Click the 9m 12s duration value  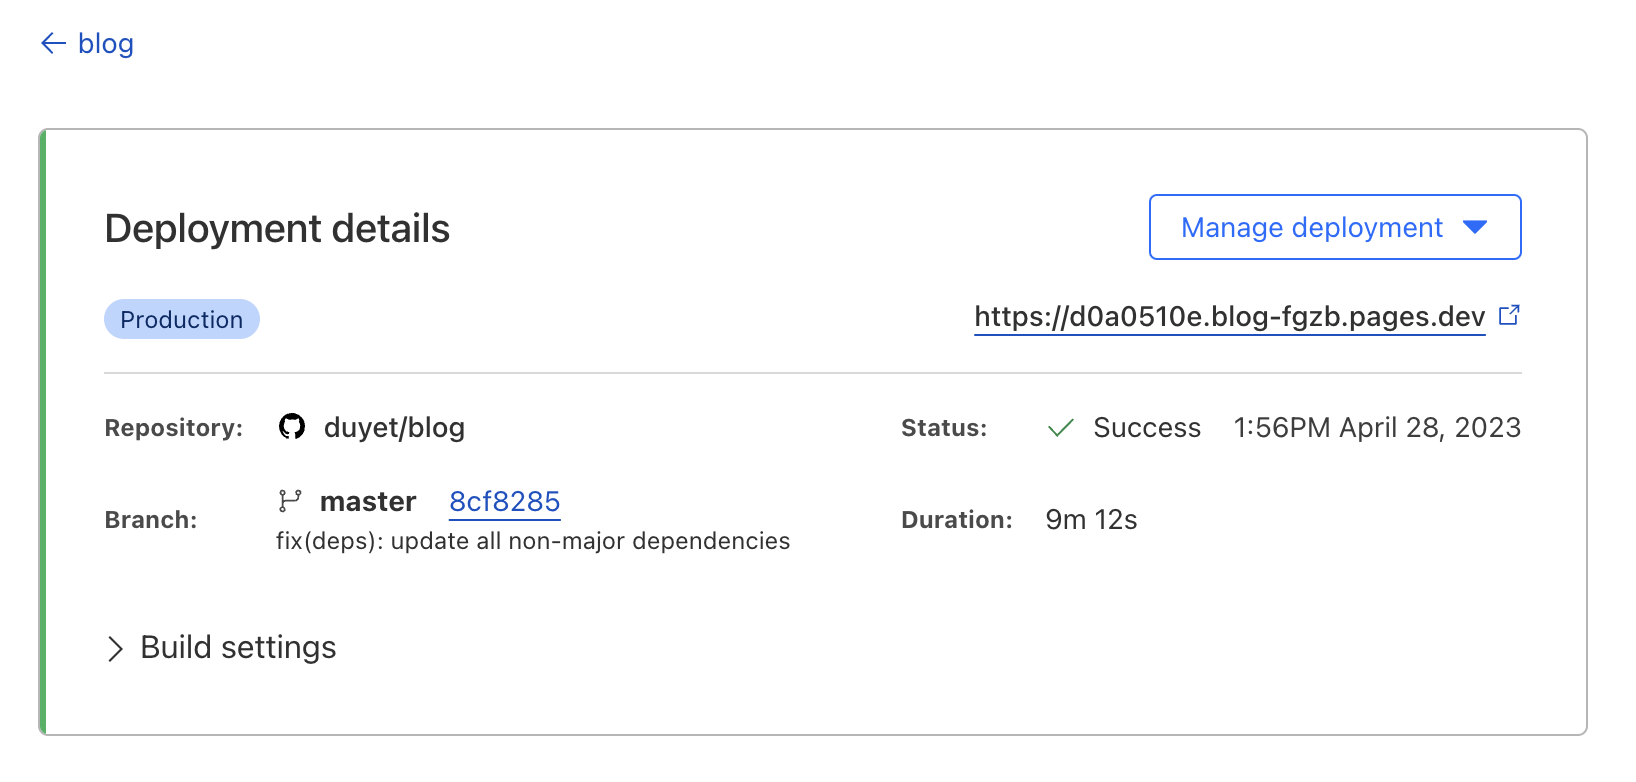[x=1091, y=520]
